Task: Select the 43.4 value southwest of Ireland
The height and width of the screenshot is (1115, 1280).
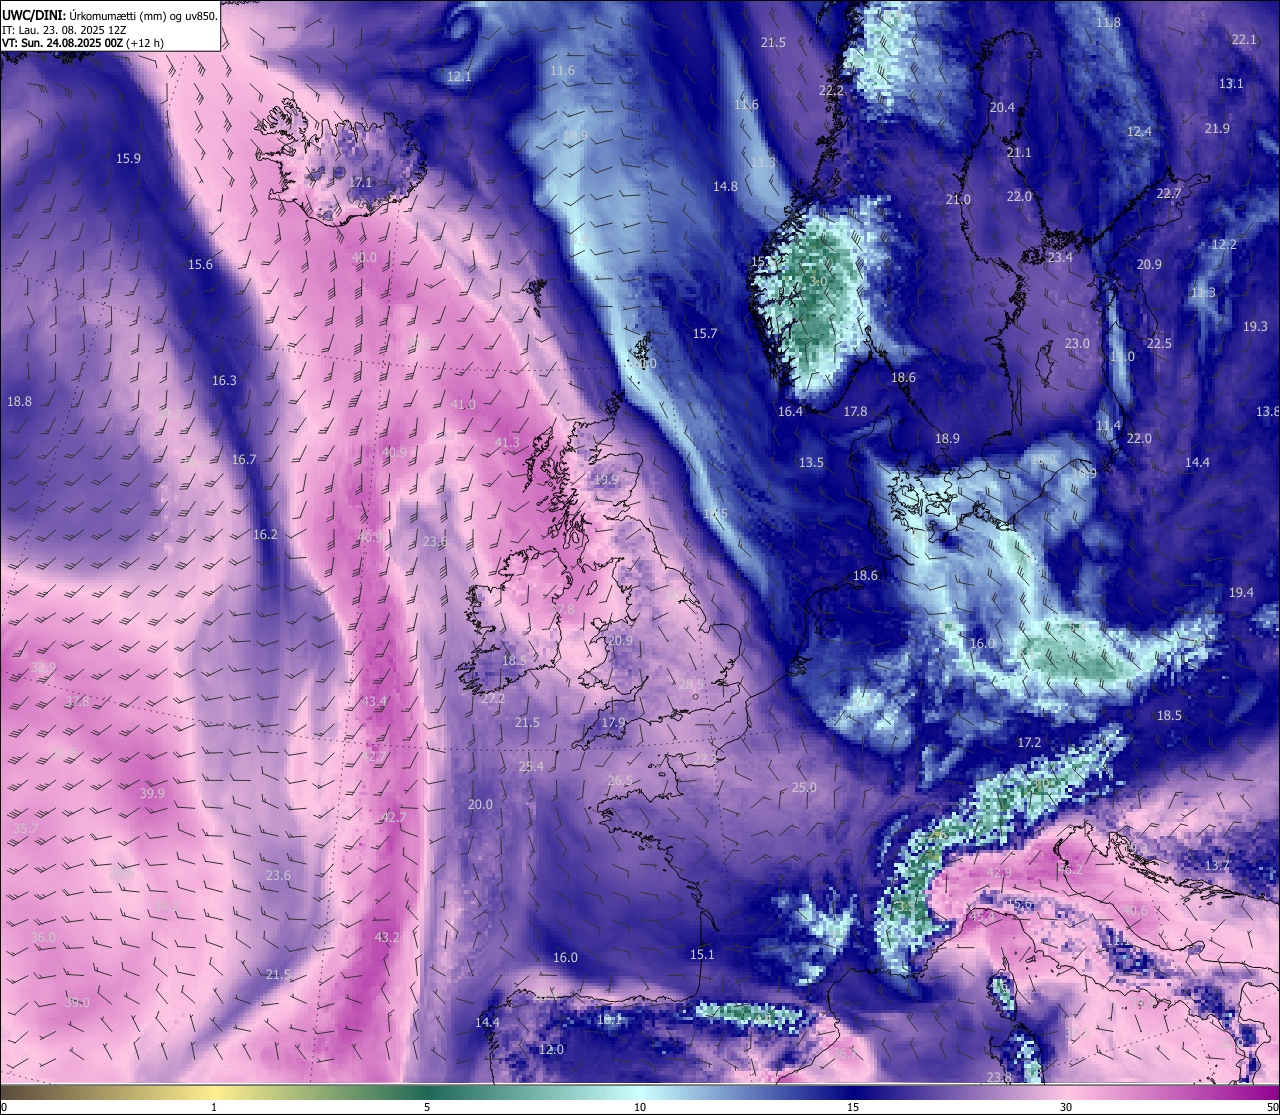Action: pos(374,701)
